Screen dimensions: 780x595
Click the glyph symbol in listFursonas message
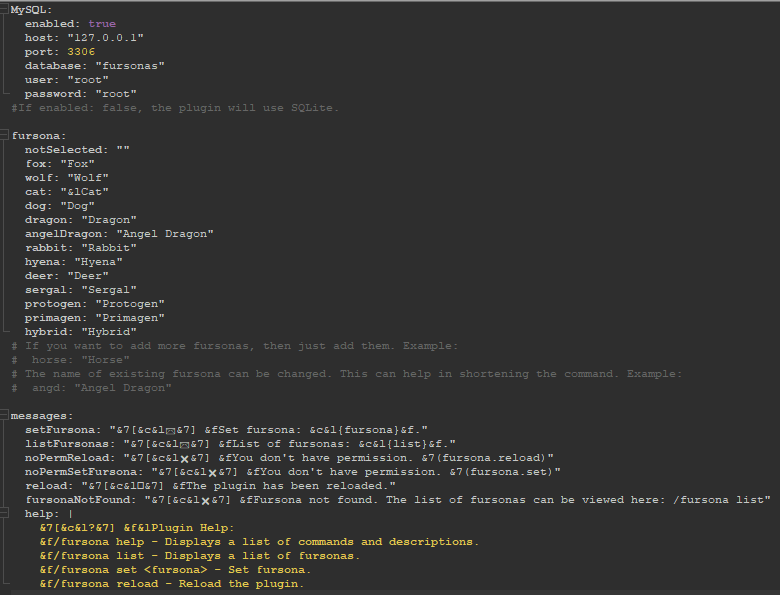tap(184, 443)
